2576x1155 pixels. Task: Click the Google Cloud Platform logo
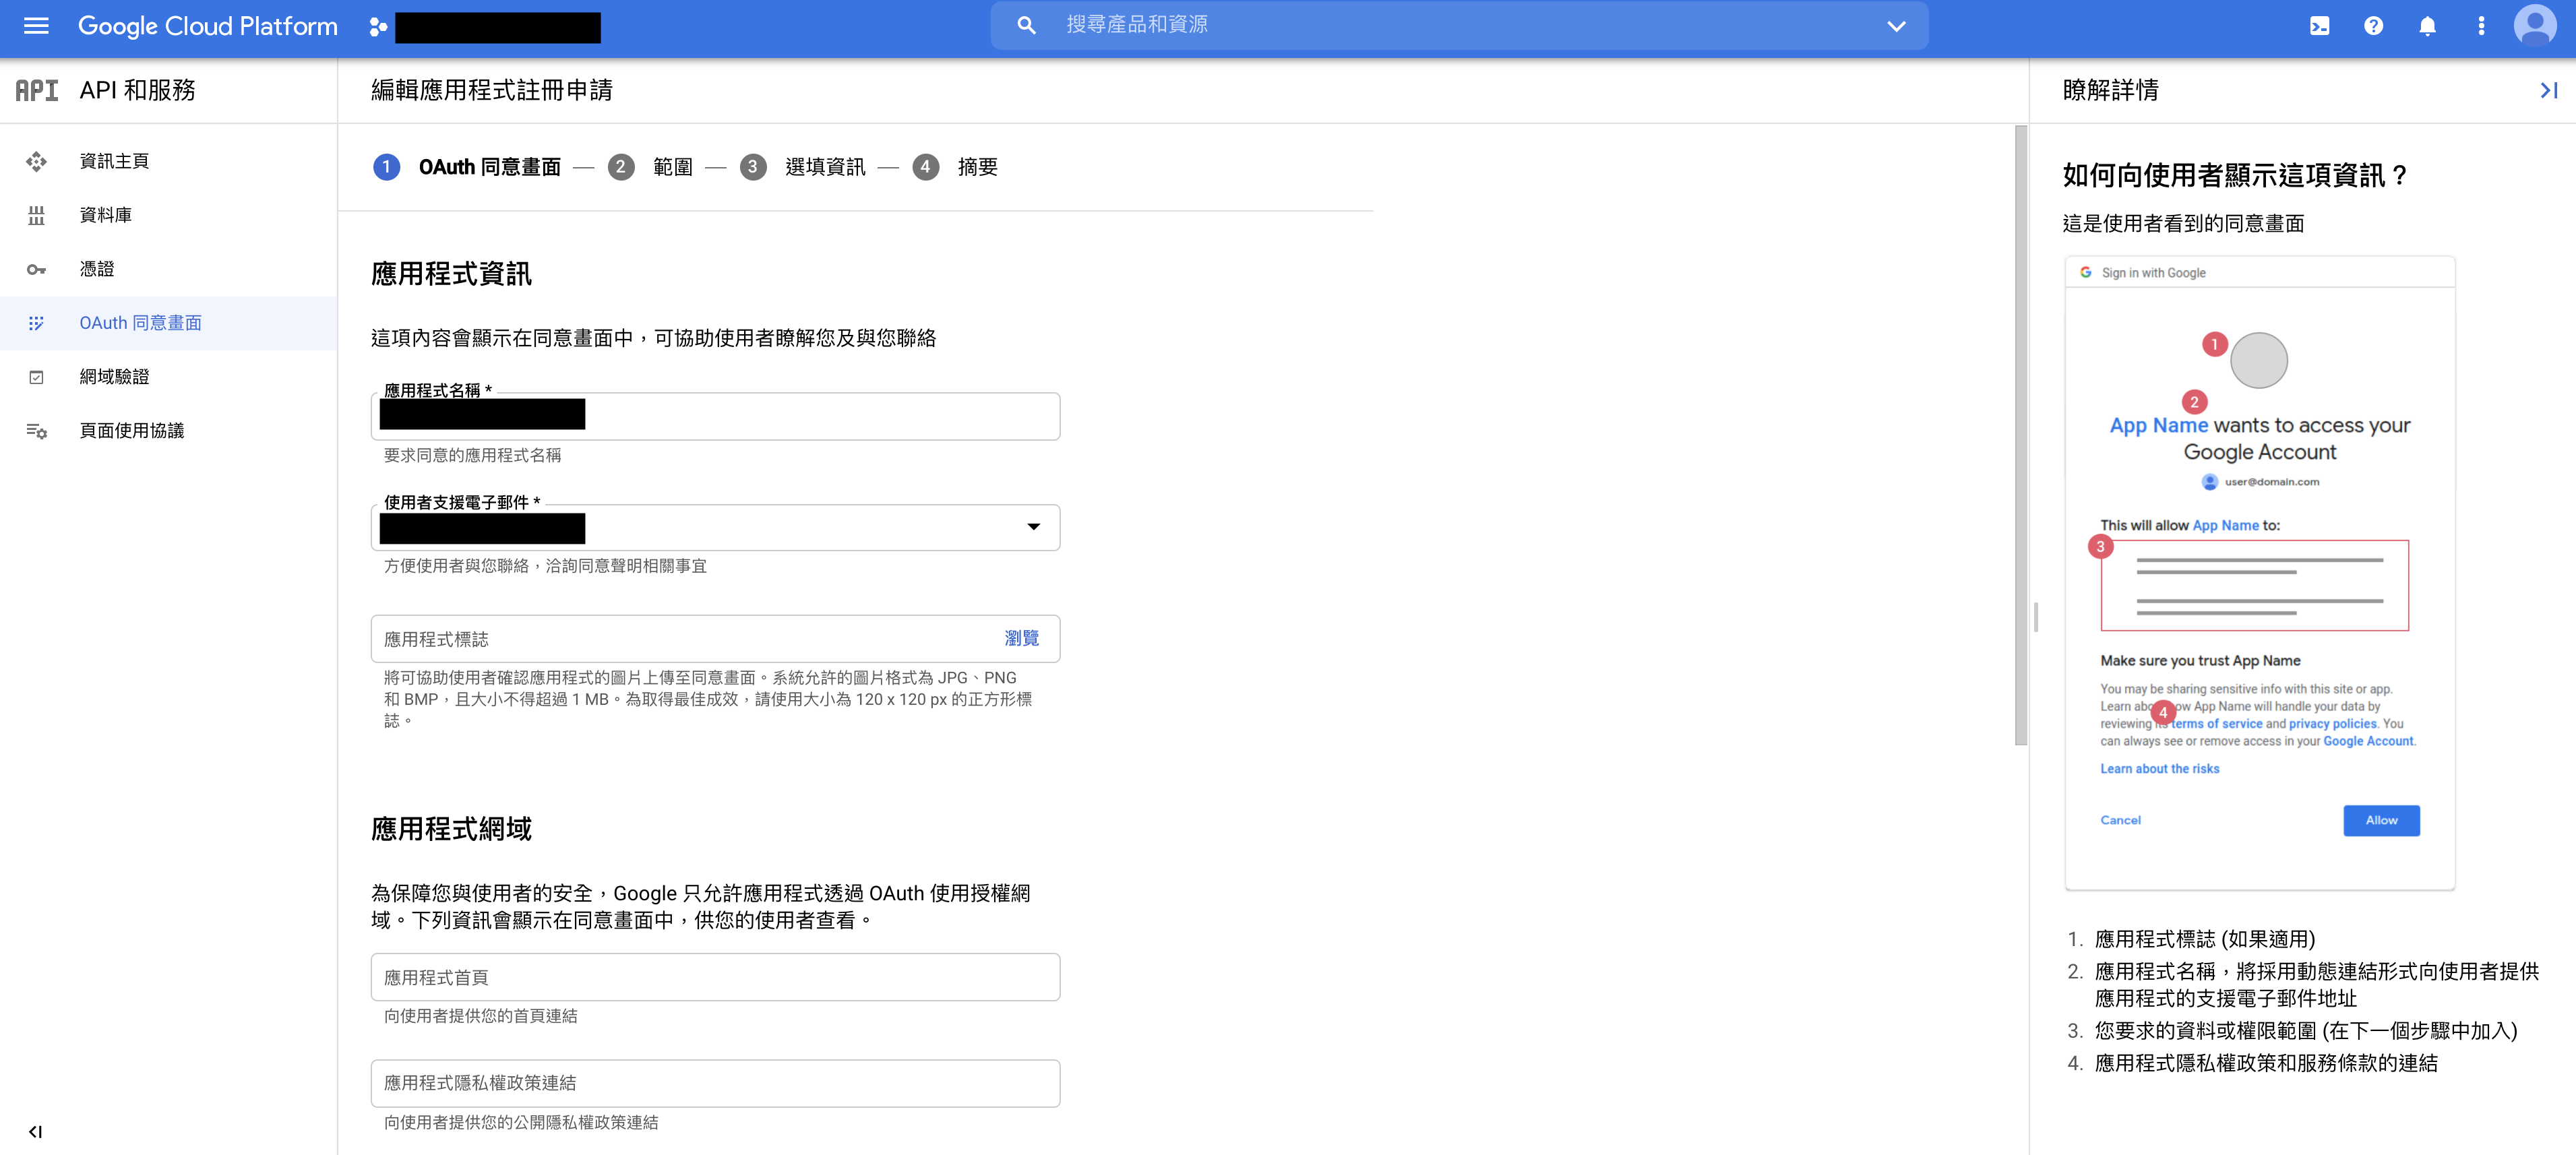pos(207,26)
